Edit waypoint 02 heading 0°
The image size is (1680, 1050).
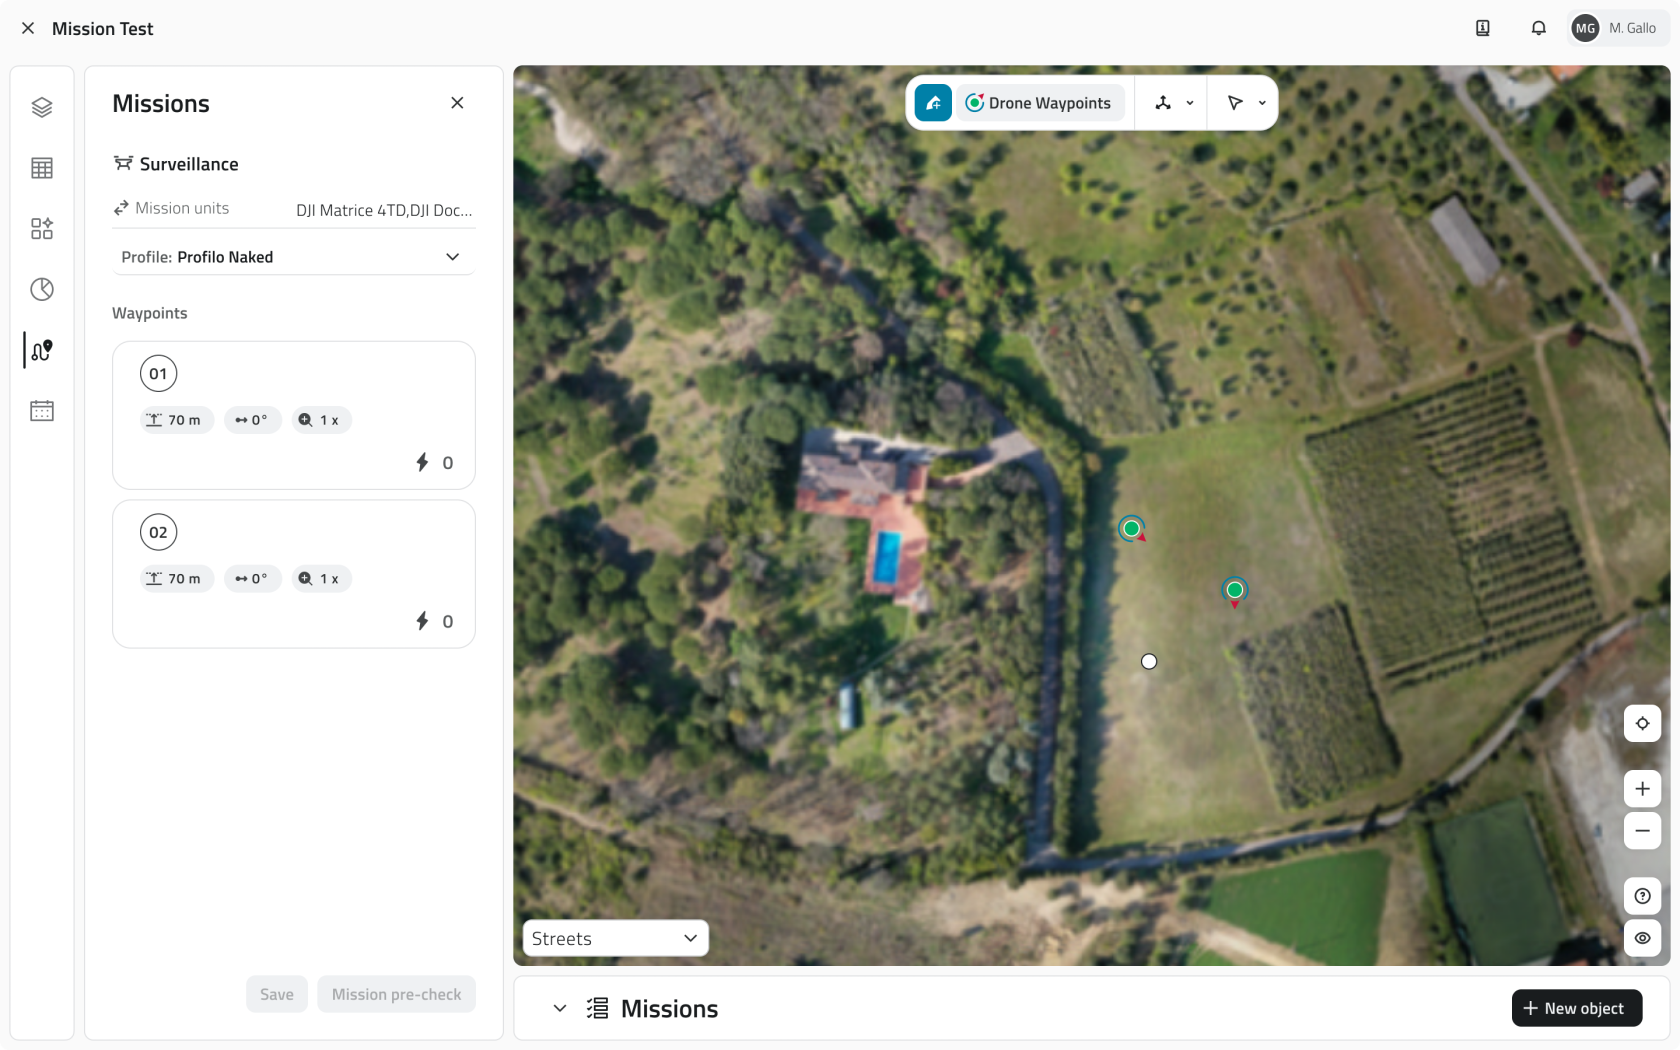click(x=252, y=579)
